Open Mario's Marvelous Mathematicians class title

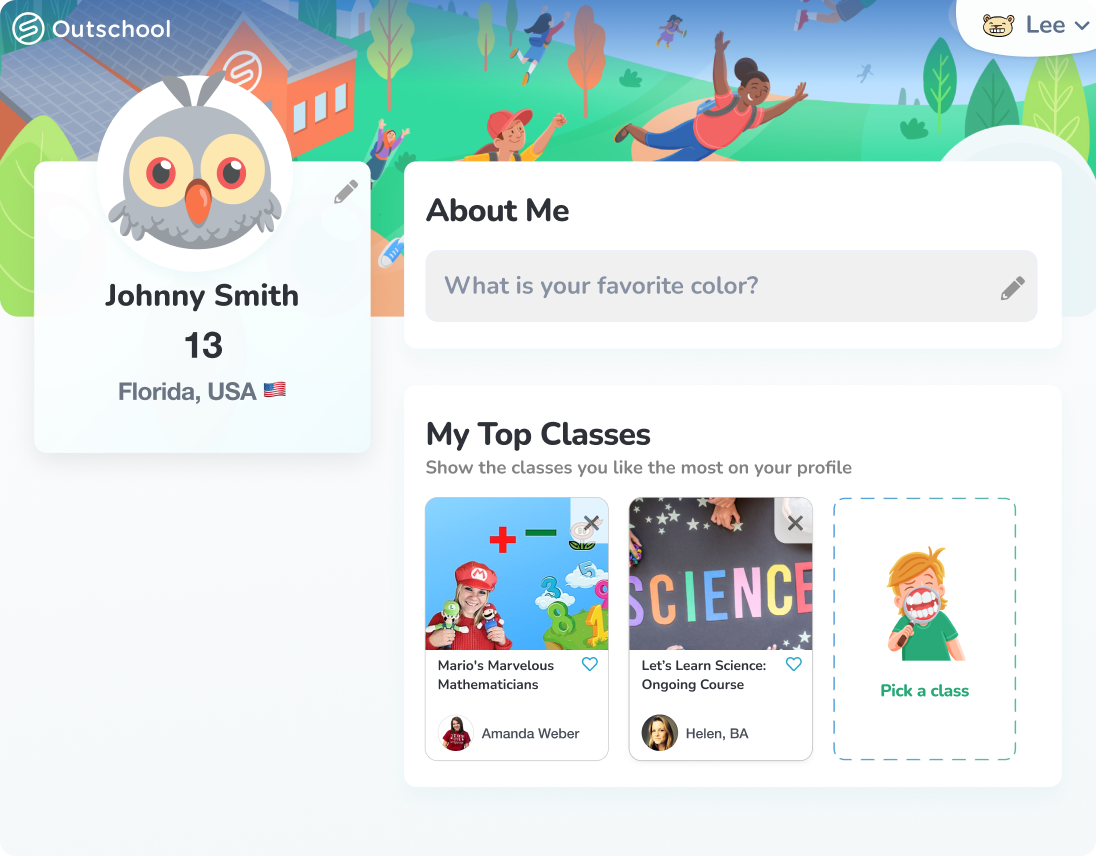[496, 675]
